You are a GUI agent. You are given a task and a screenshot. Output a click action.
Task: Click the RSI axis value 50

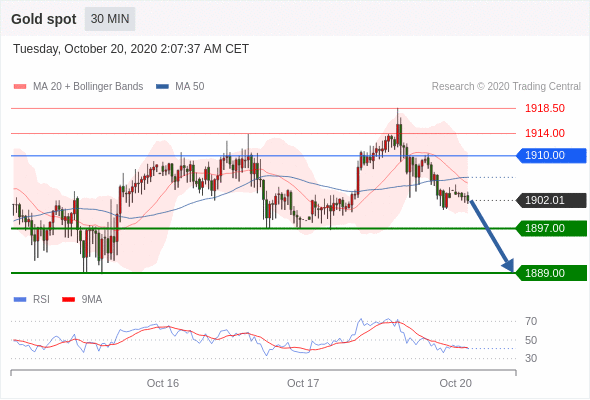[x=531, y=340]
